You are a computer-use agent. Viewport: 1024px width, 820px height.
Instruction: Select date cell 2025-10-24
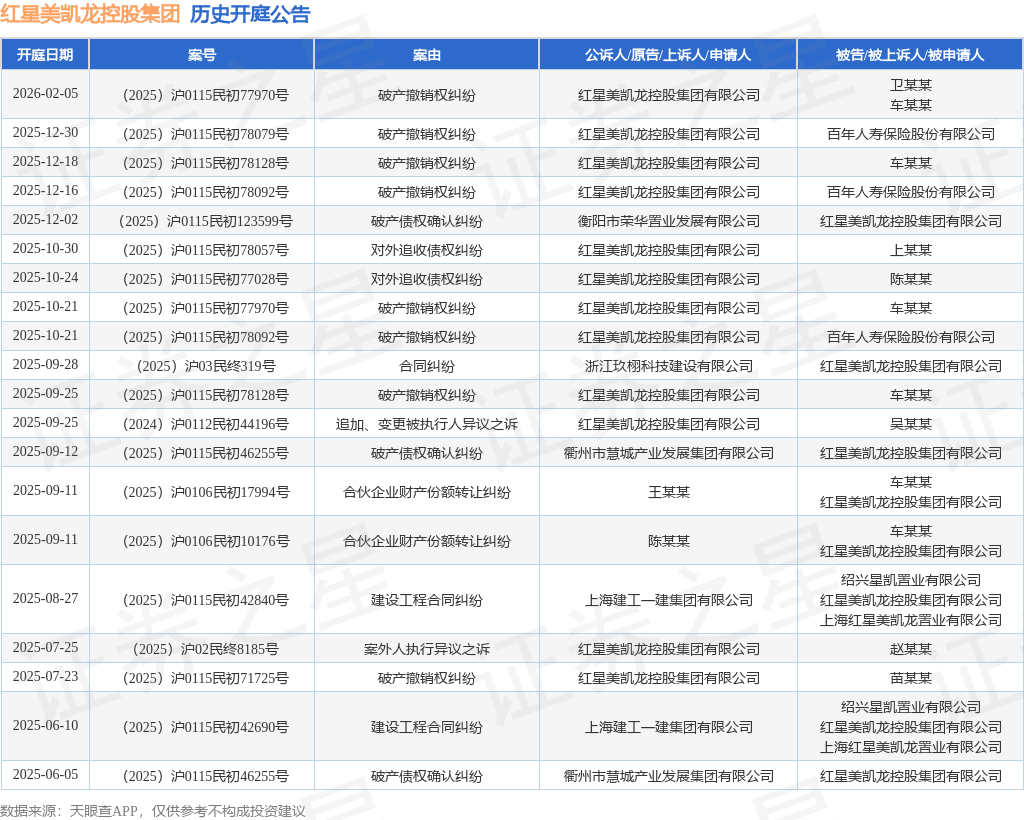45,277
